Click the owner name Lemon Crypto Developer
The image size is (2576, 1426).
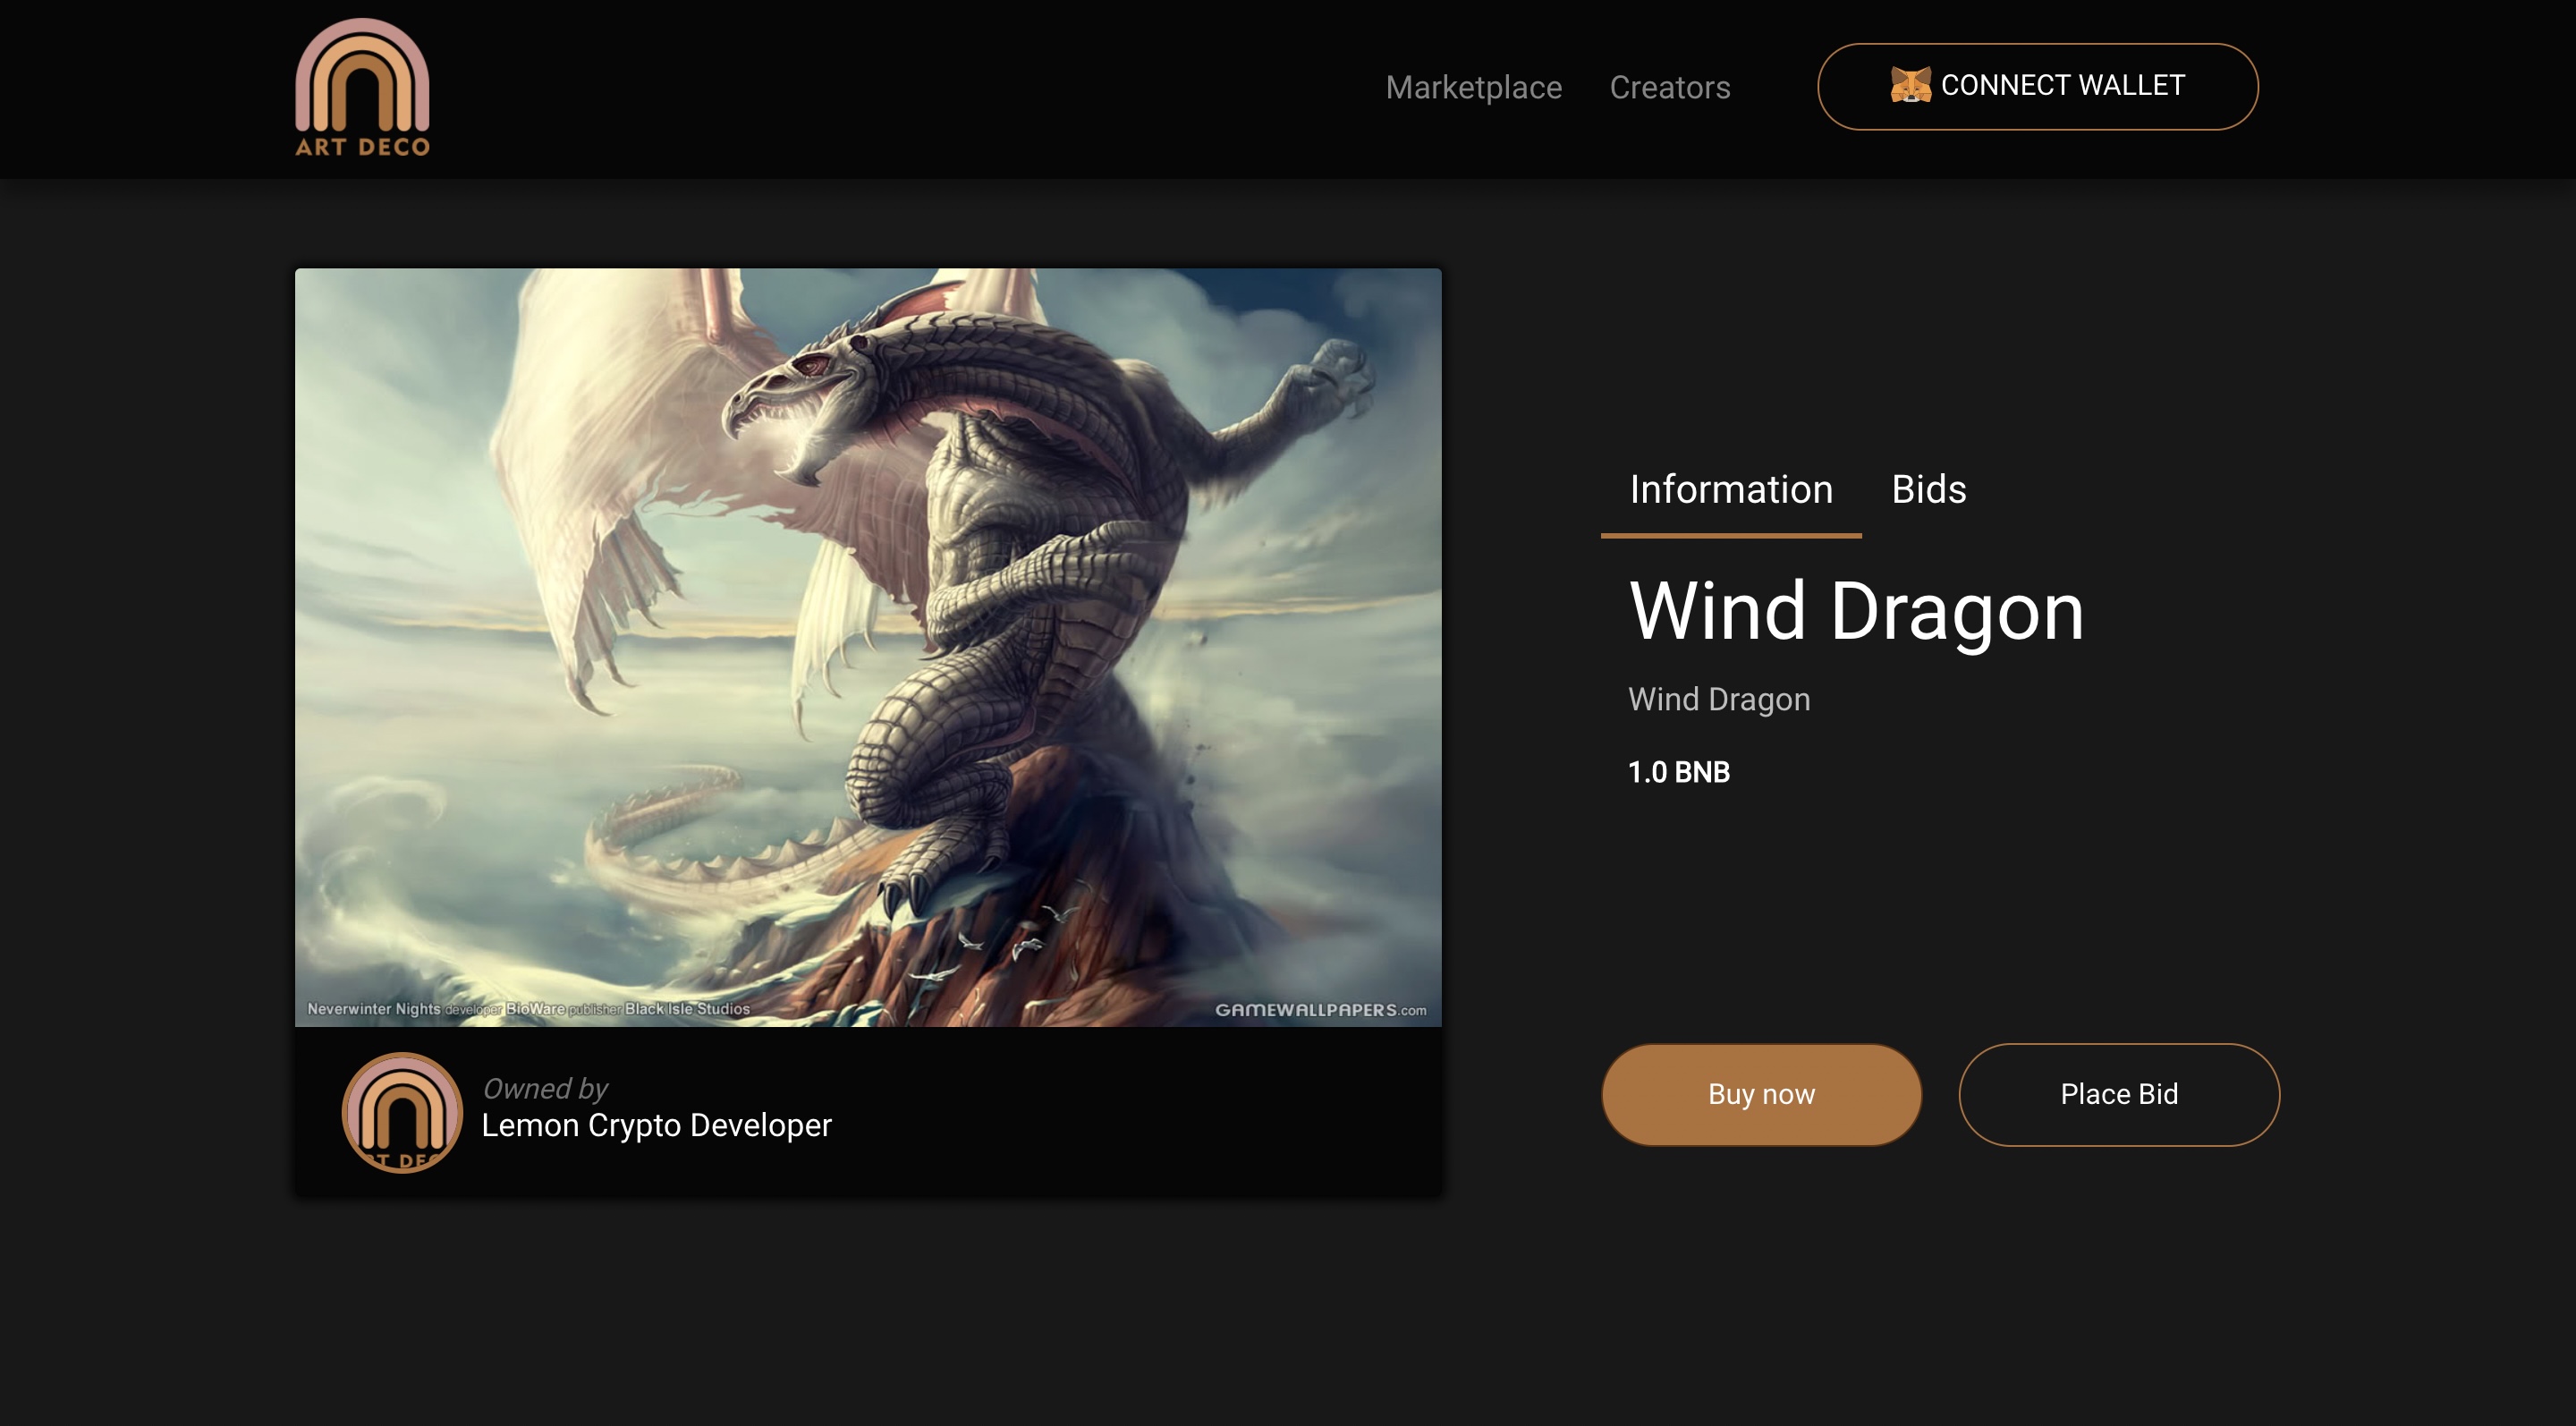[x=656, y=1126]
